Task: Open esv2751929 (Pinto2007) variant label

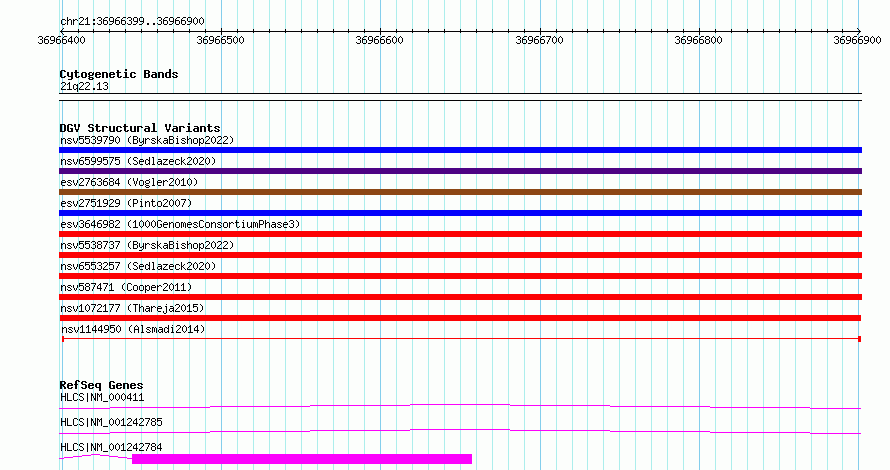Action: tap(126, 203)
